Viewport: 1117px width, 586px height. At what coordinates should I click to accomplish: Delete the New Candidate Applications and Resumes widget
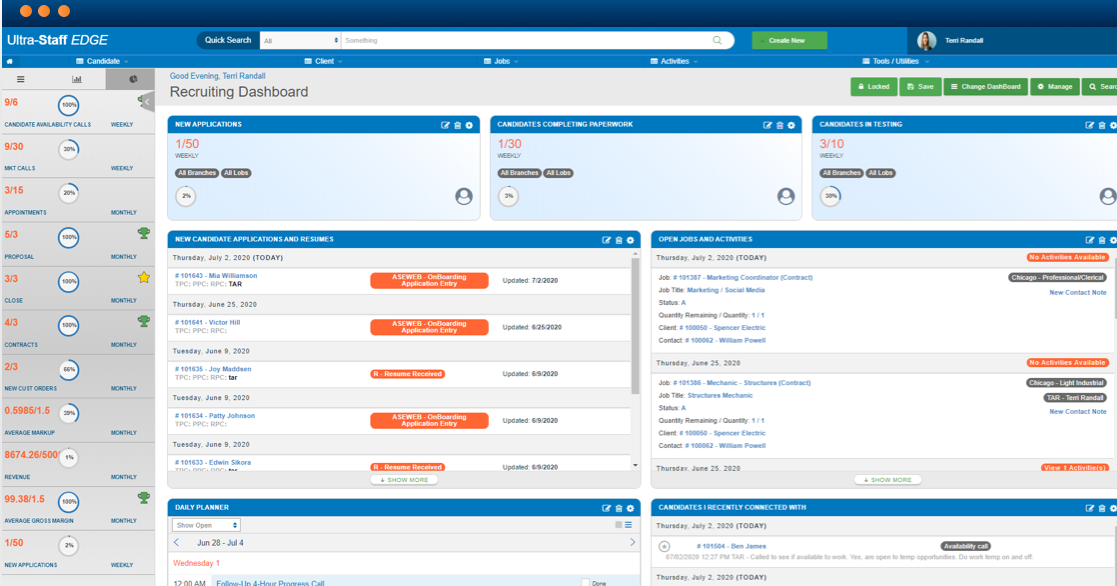[618, 241]
